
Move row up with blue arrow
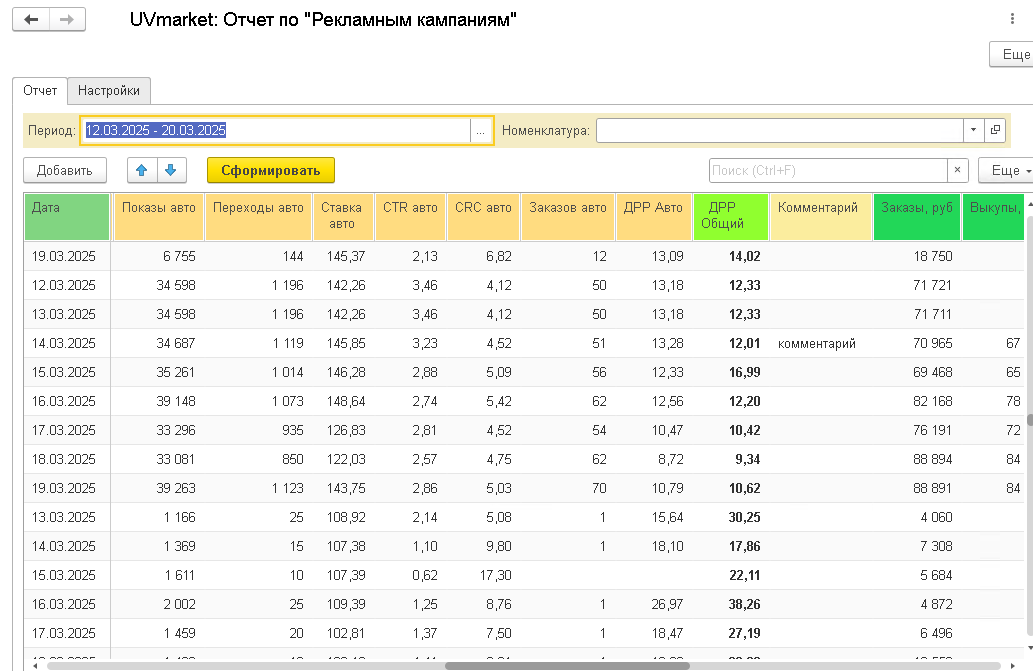[142, 171]
